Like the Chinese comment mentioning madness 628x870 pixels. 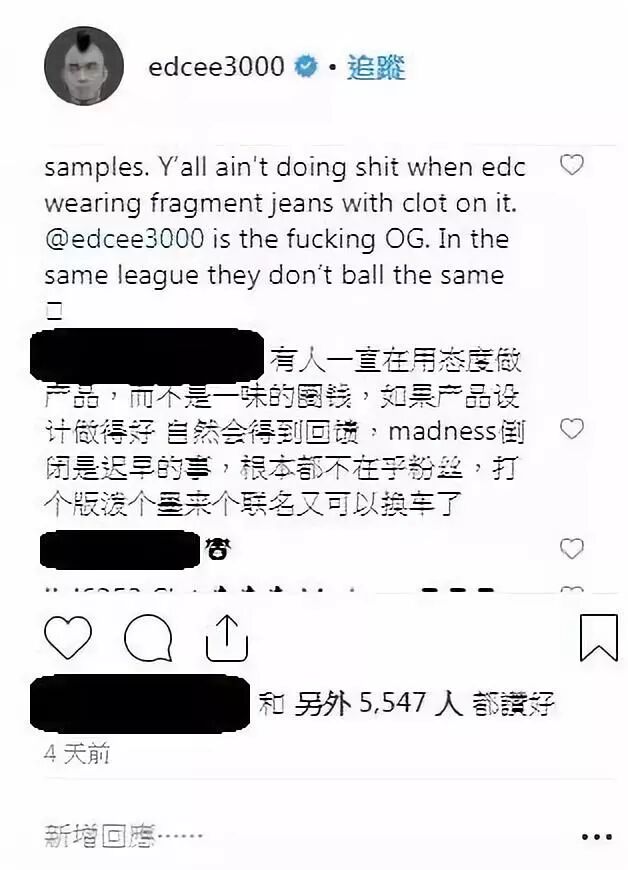pos(571,429)
